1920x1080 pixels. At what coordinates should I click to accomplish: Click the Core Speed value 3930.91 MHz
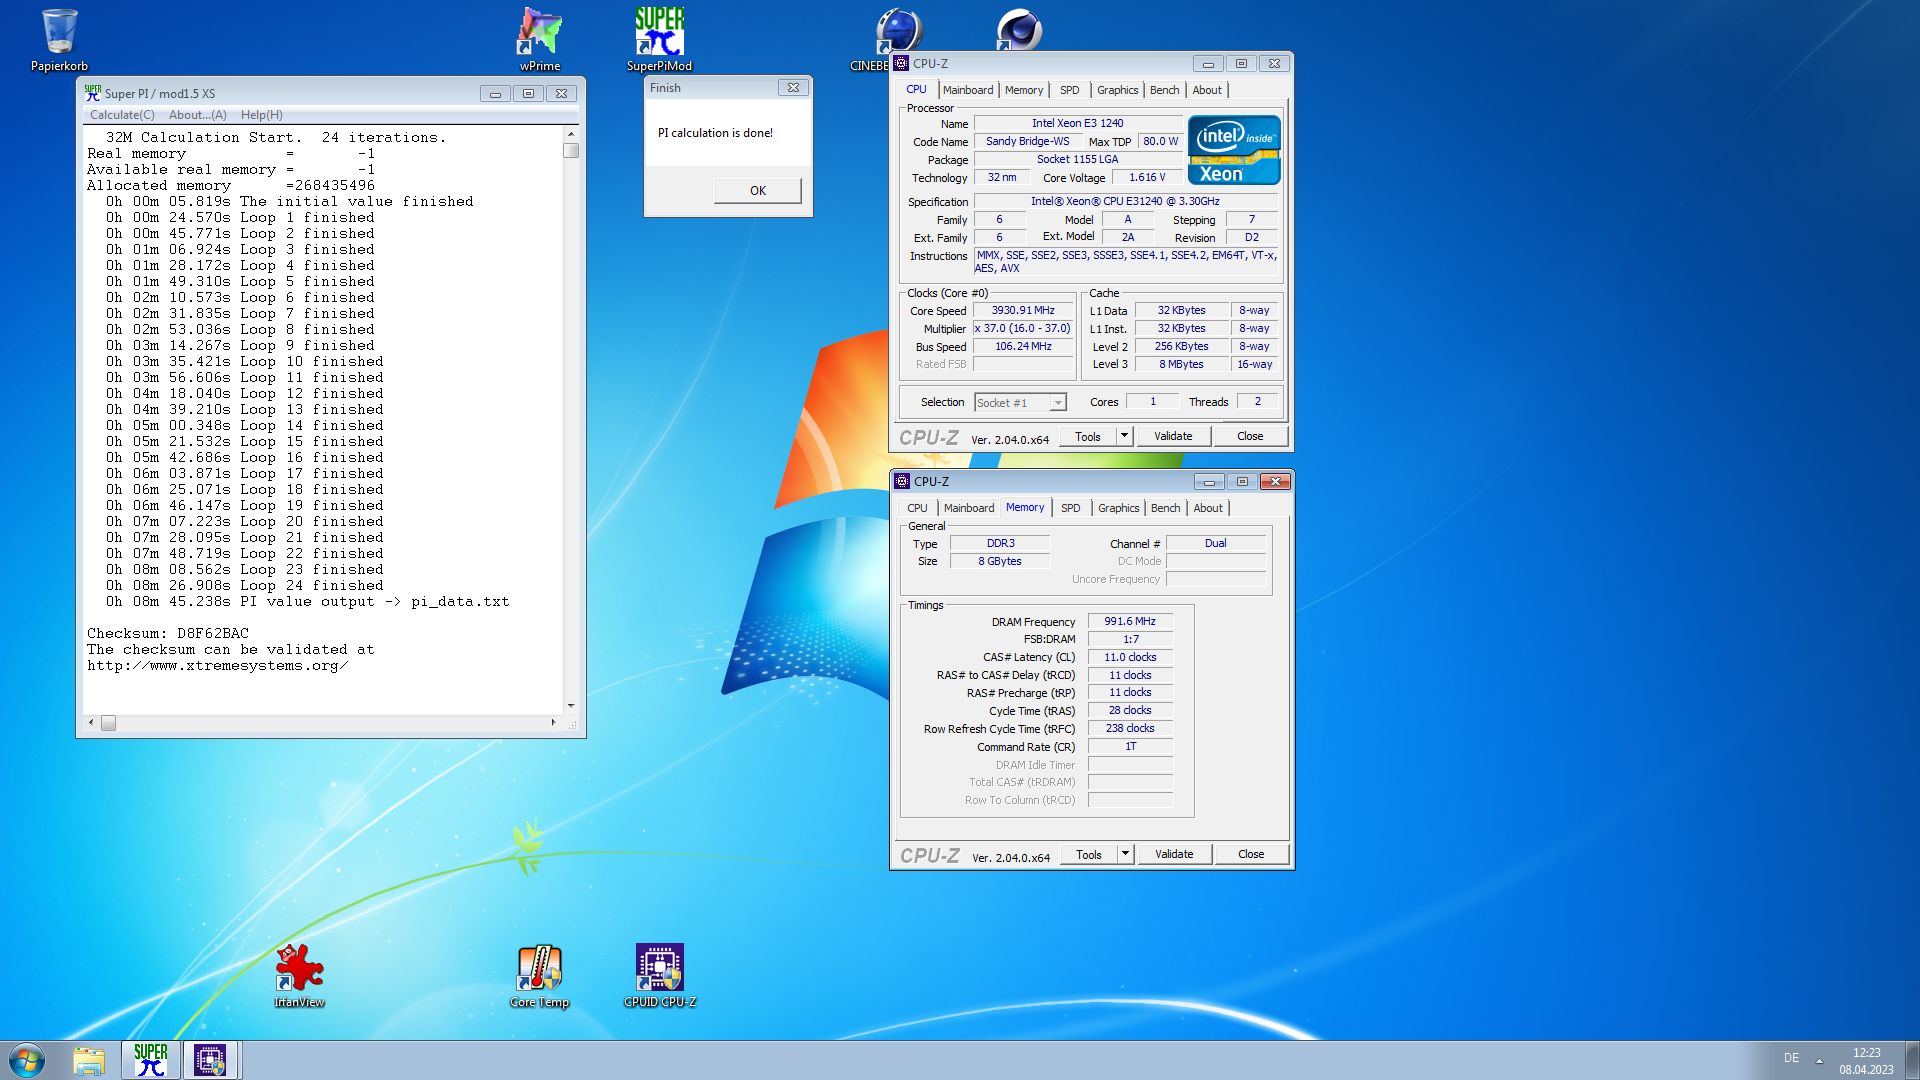click(x=1023, y=311)
